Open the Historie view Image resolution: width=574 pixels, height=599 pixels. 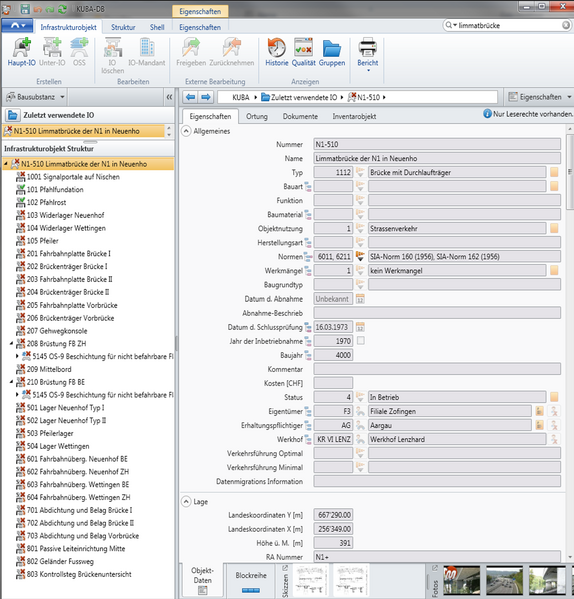coord(276,52)
